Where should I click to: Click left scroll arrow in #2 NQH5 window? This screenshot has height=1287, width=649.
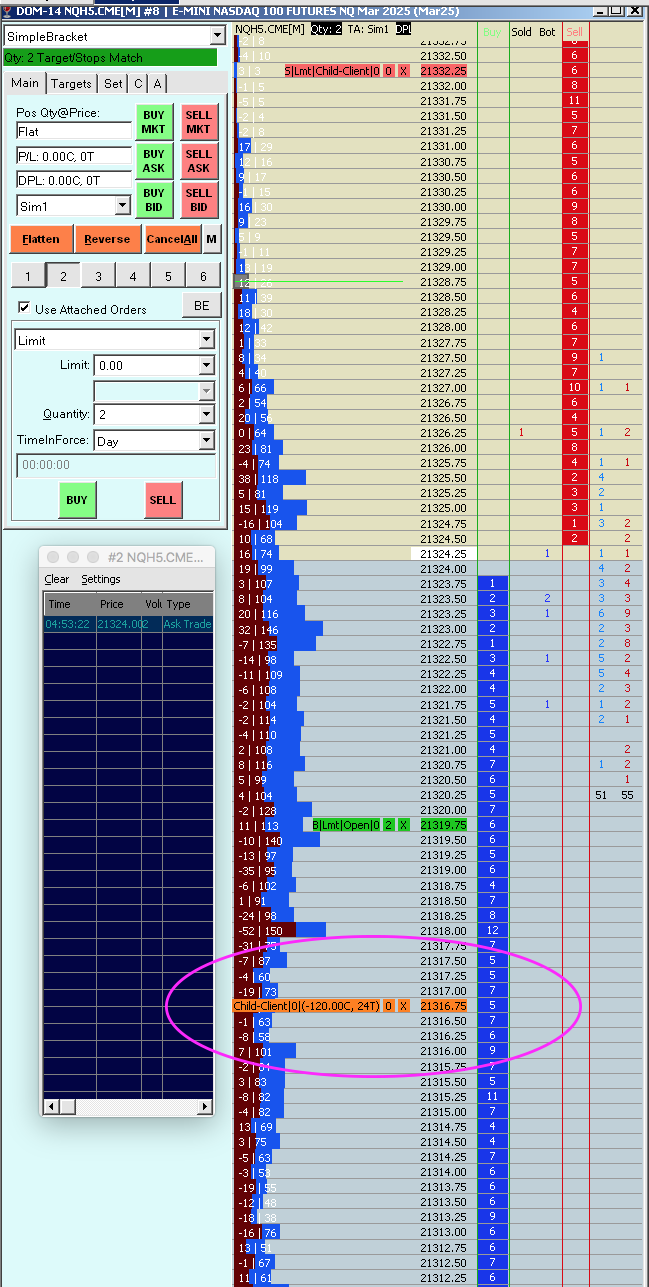coord(50,1107)
